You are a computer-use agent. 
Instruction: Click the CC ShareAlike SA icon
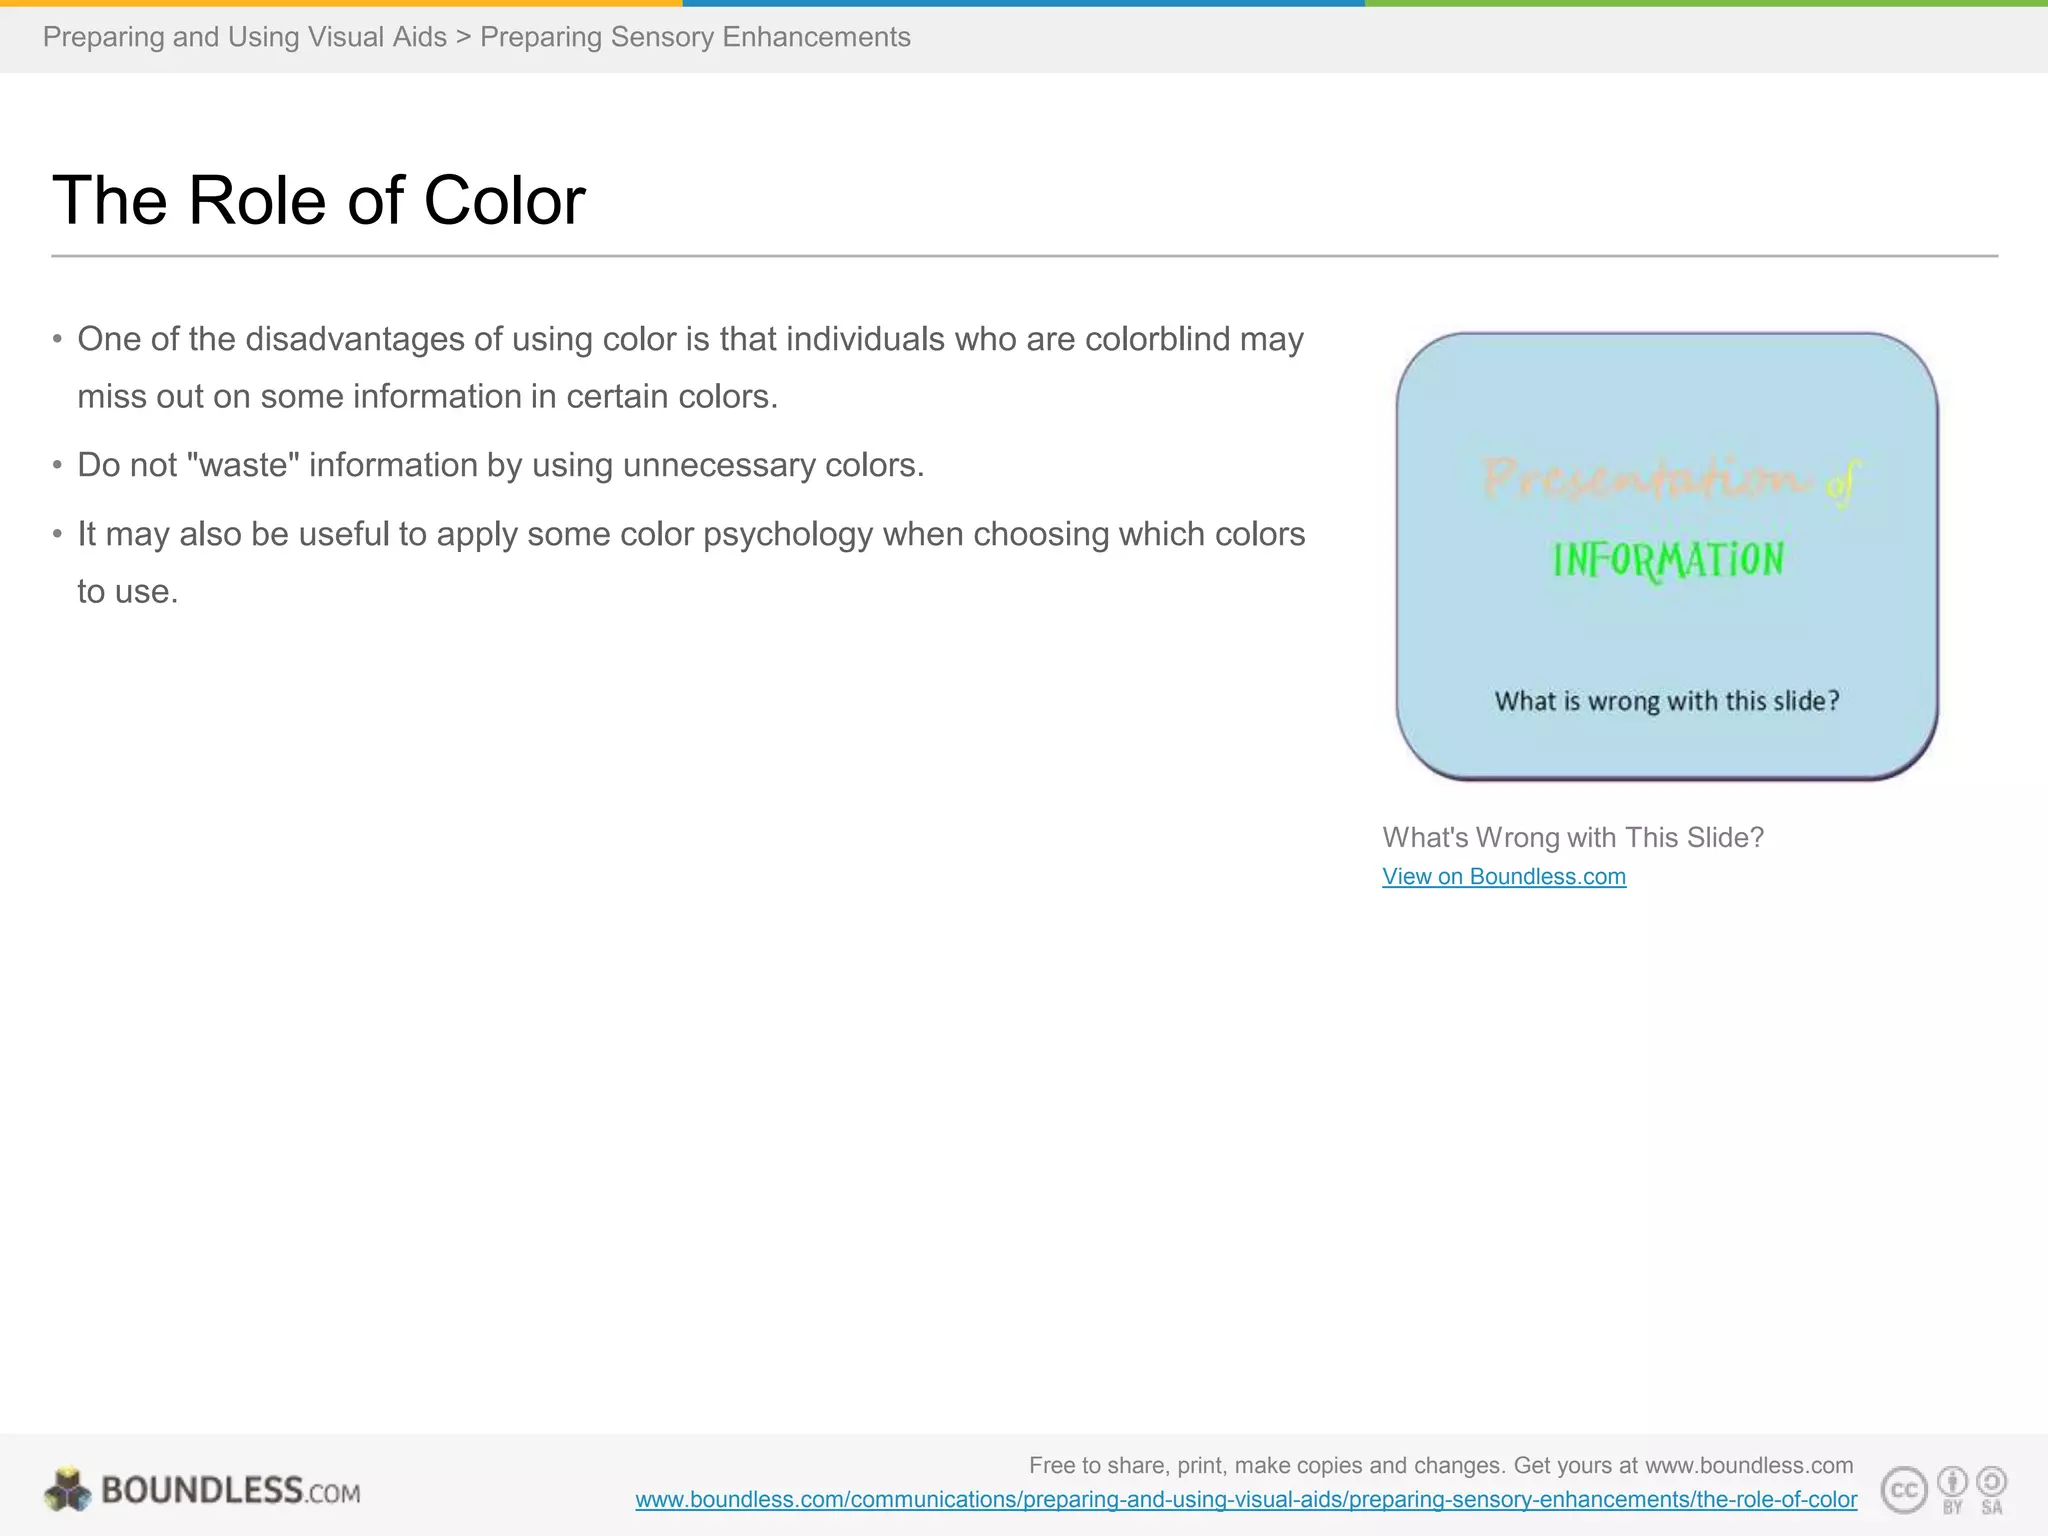point(1992,1489)
